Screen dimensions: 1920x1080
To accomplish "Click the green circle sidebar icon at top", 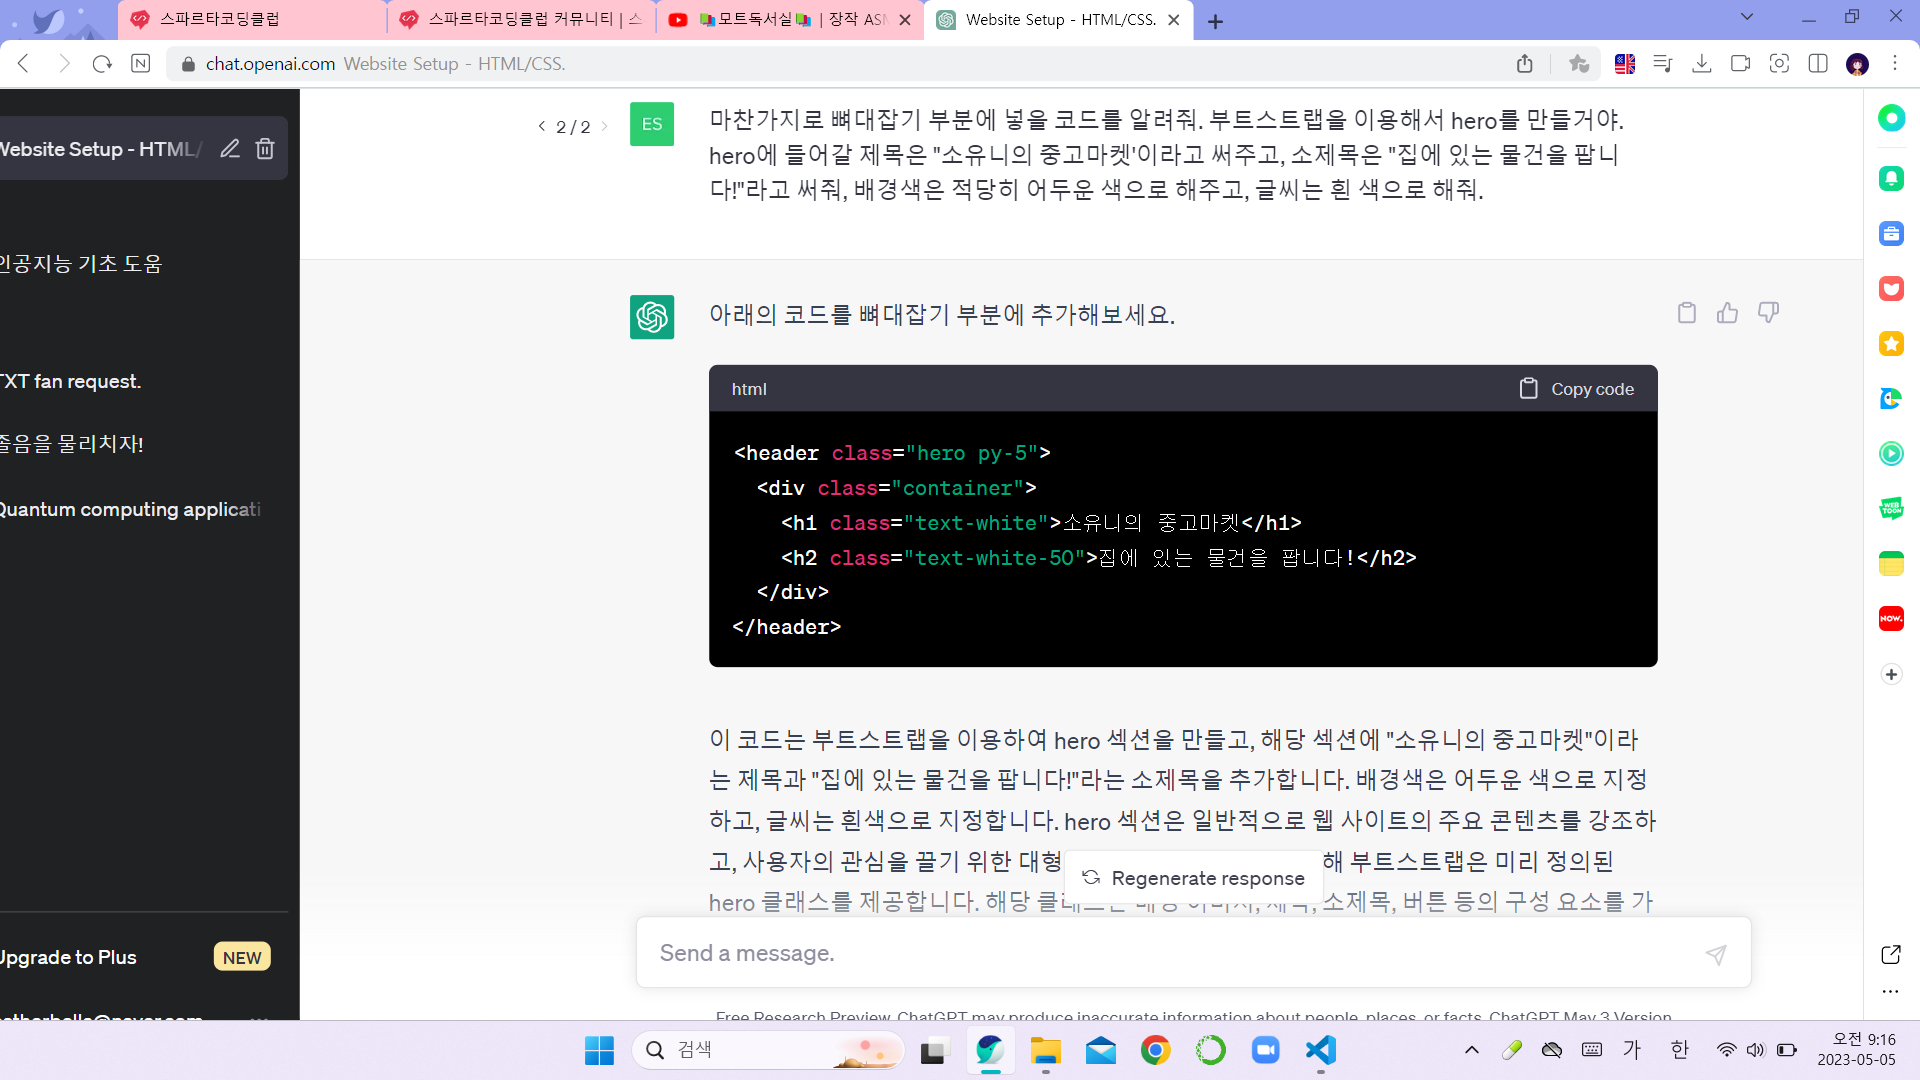I will pos(1891,118).
